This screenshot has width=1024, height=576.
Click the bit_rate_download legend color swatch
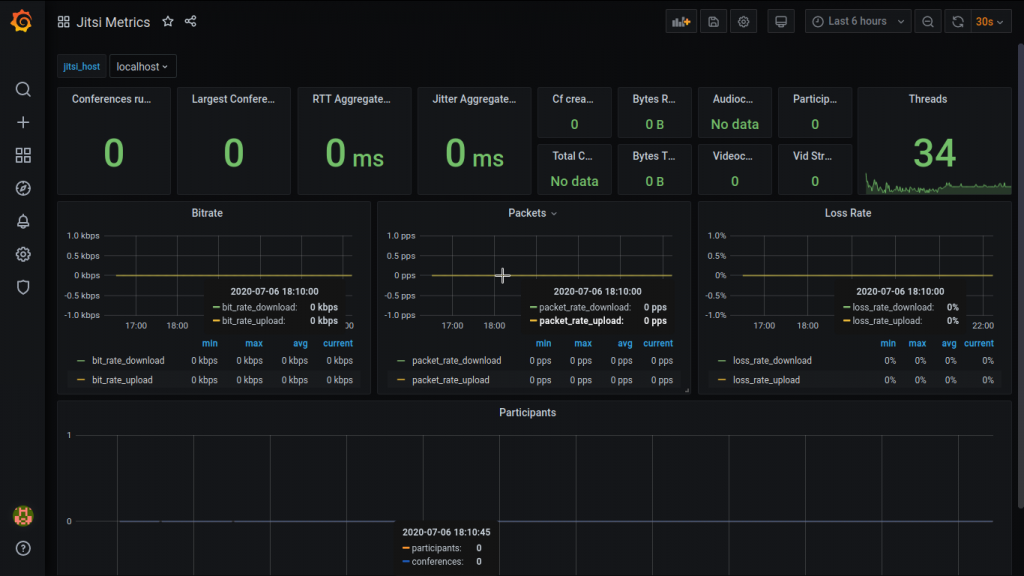click(81, 360)
